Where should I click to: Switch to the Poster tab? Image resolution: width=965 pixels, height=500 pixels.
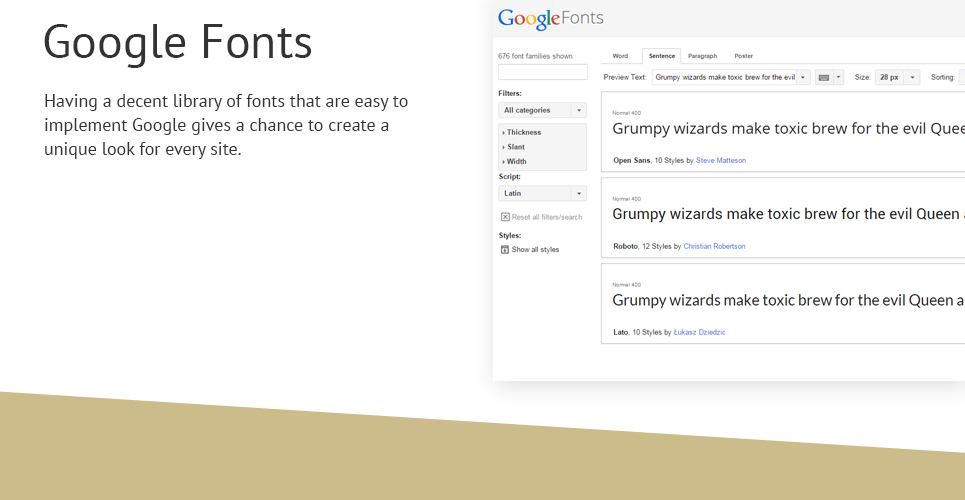(x=743, y=56)
